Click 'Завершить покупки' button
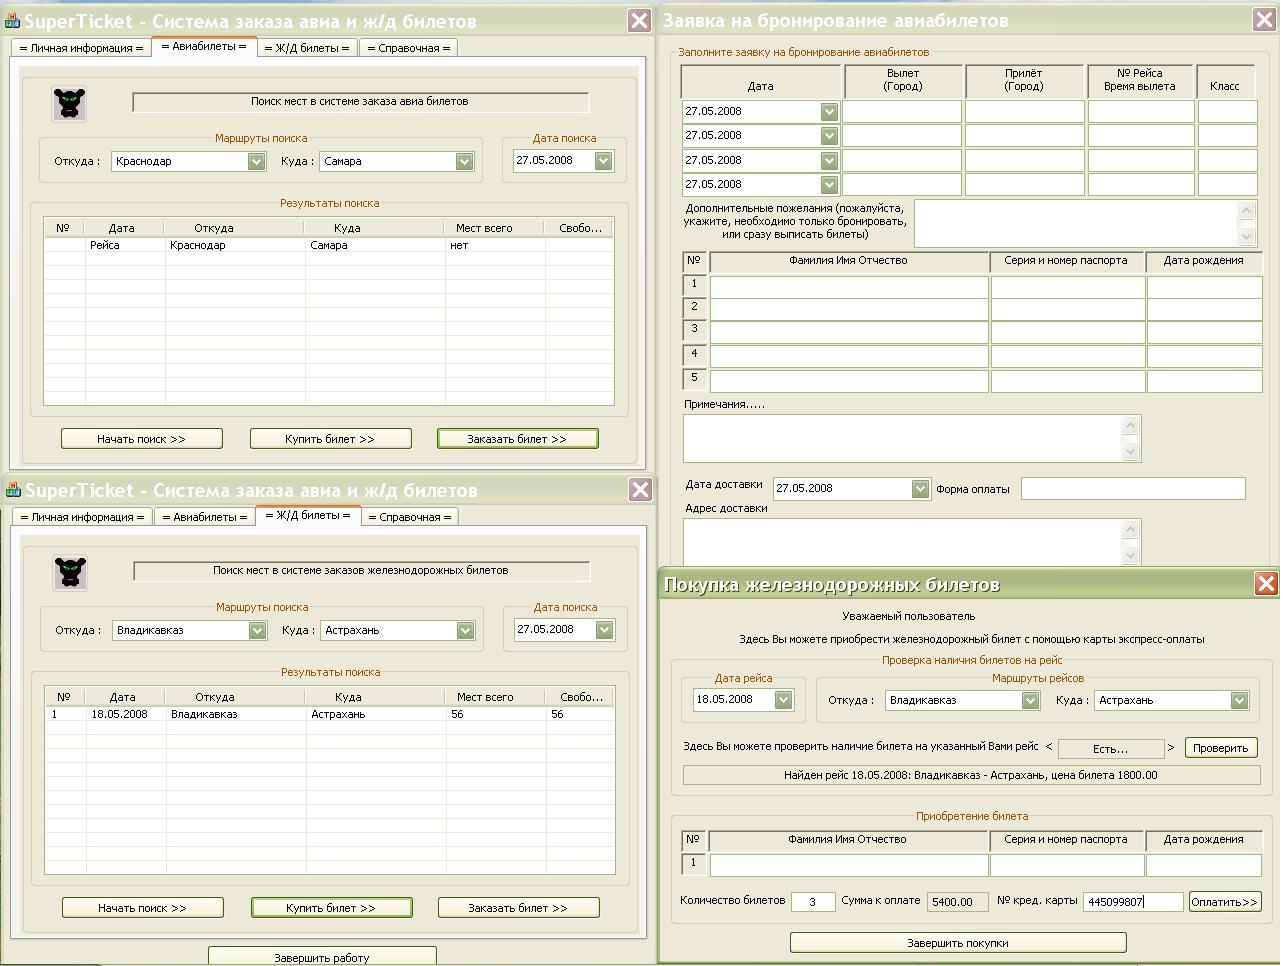 coord(957,943)
